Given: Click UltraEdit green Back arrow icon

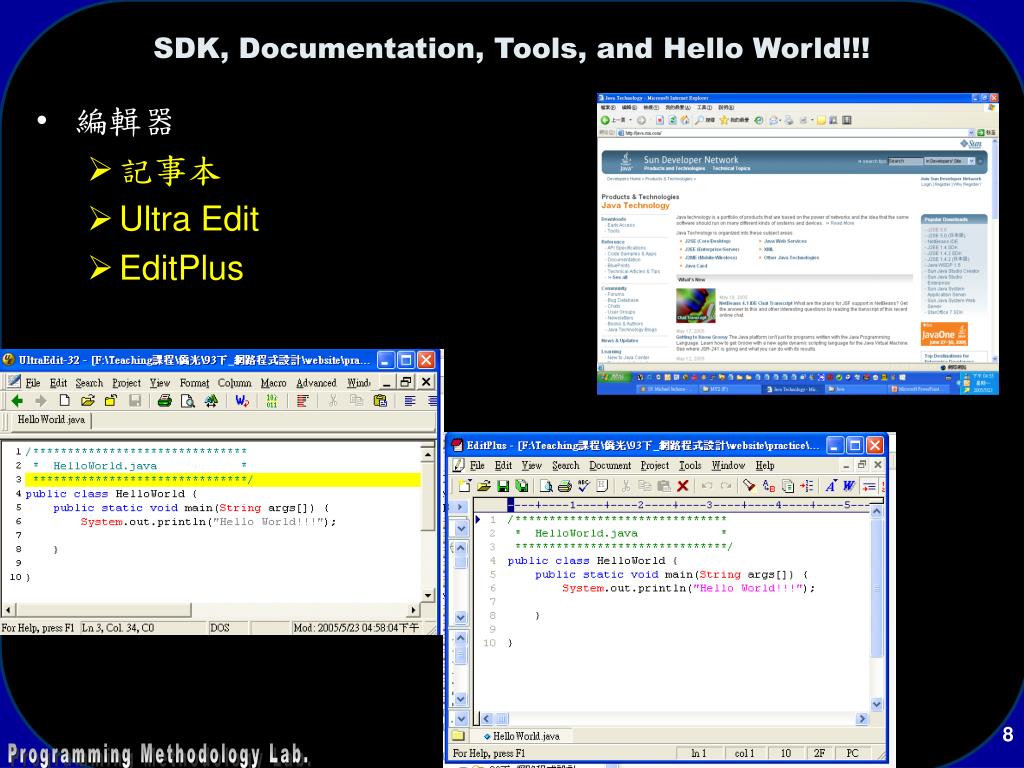Looking at the screenshot, I should [x=17, y=400].
